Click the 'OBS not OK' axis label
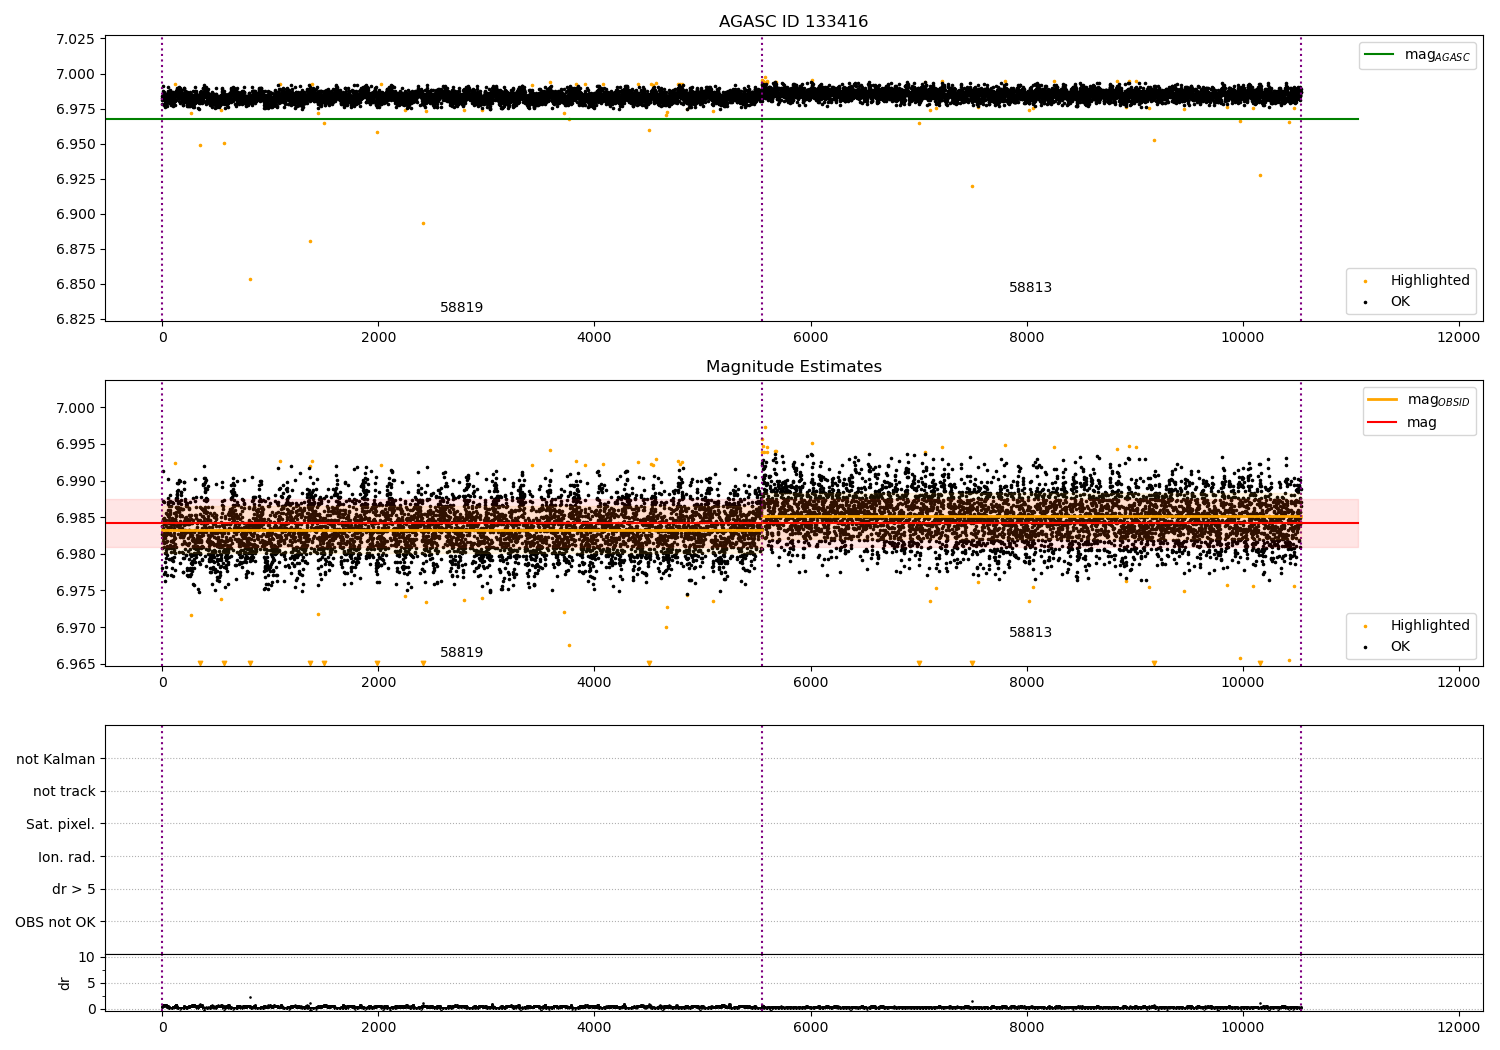 55,922
